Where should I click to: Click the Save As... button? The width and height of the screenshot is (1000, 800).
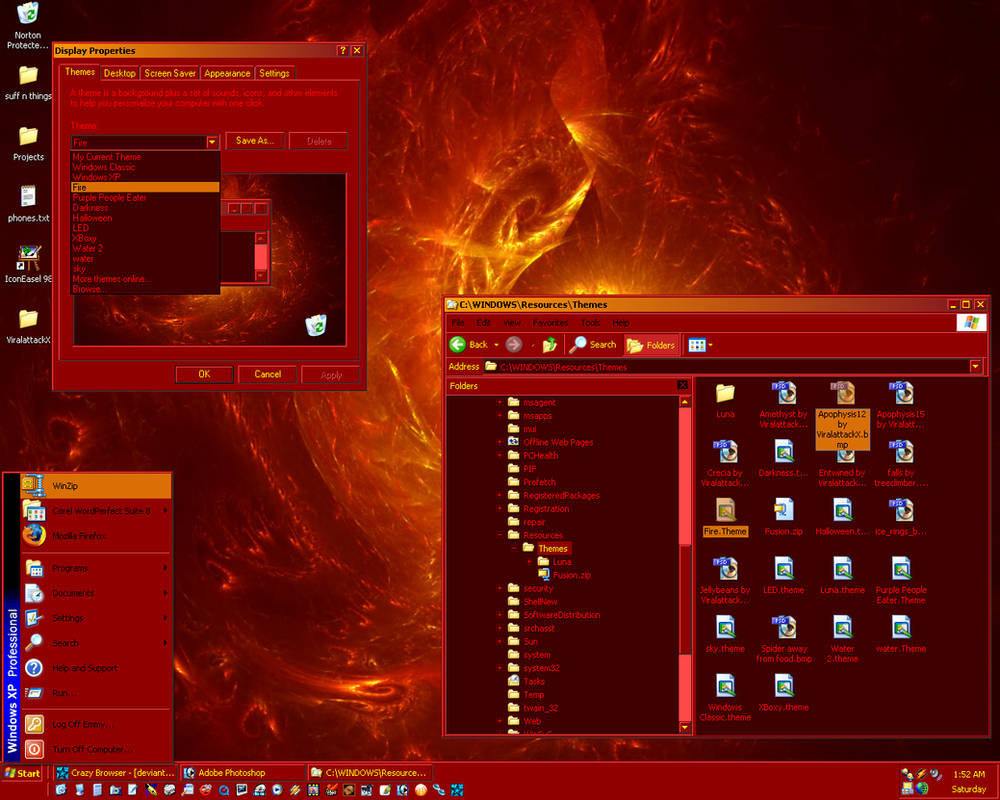tap(254, 141)
